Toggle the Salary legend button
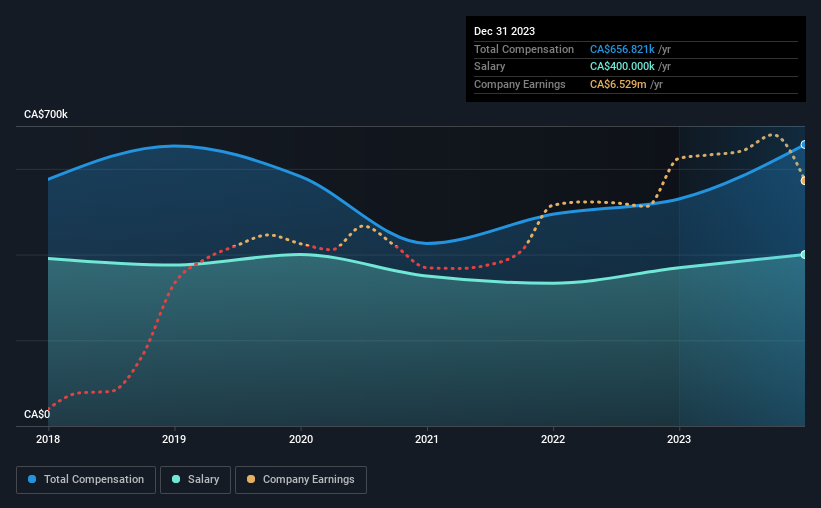This screenshot has height=508, width=821. (x=195, y=480)
